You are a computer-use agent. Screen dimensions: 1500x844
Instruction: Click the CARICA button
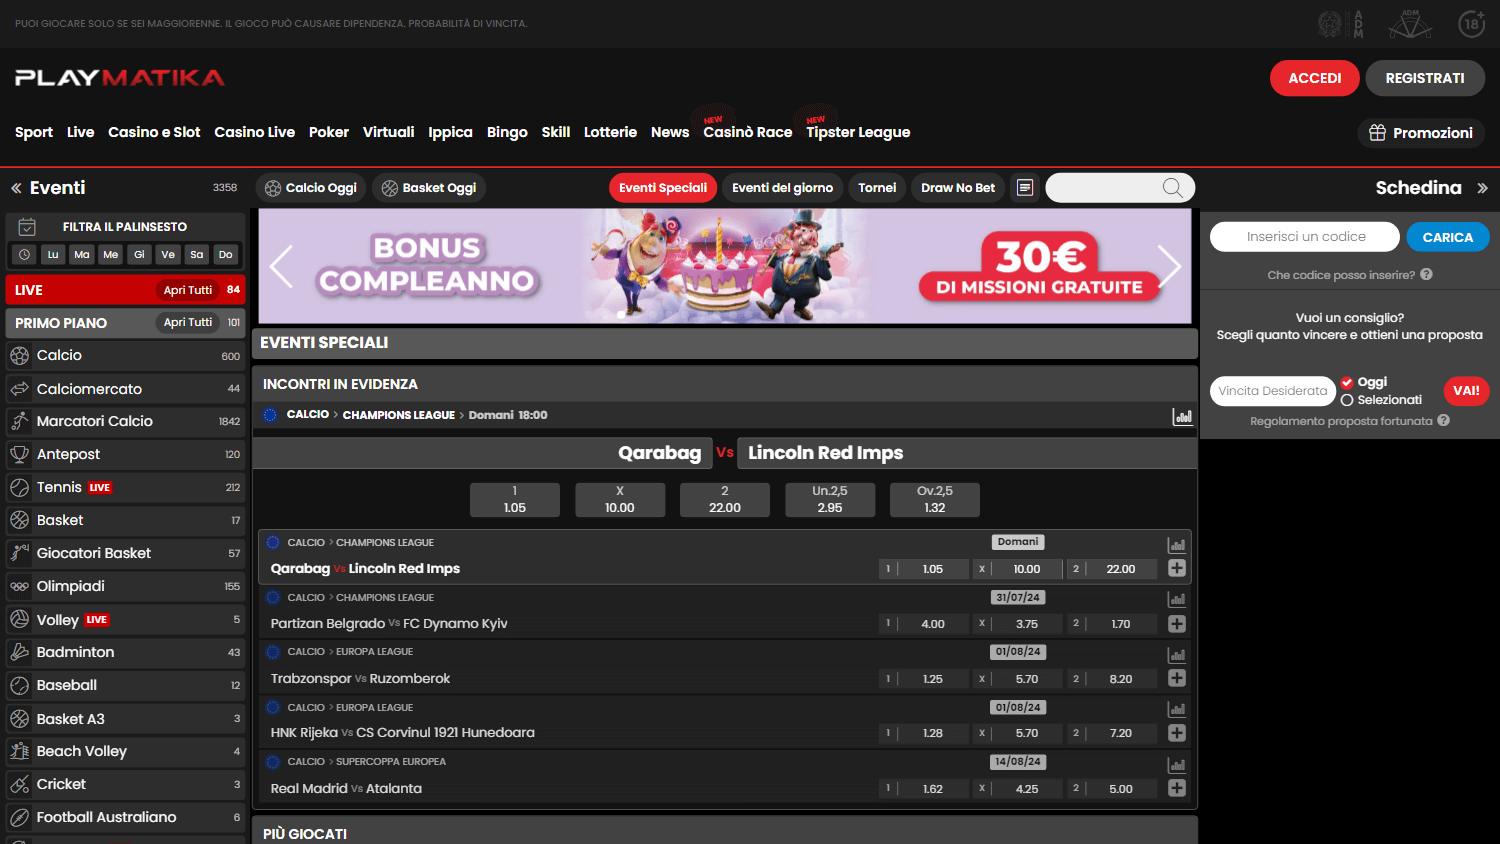click(1448, 237)
